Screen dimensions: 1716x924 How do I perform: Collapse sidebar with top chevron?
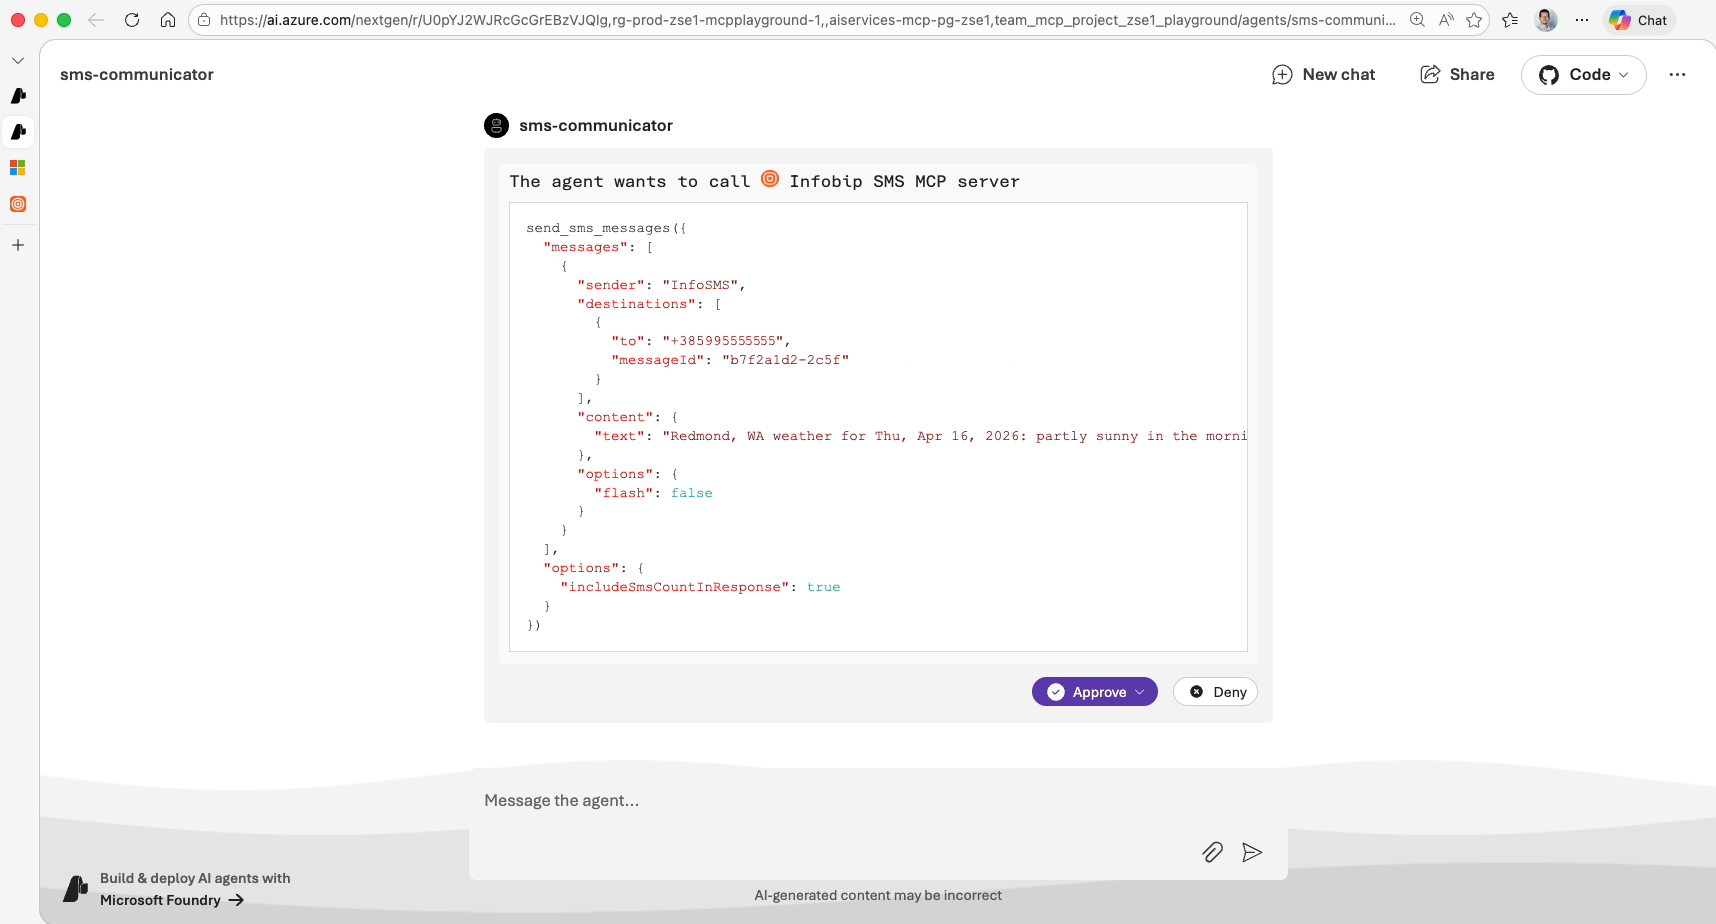coord(18,61)
